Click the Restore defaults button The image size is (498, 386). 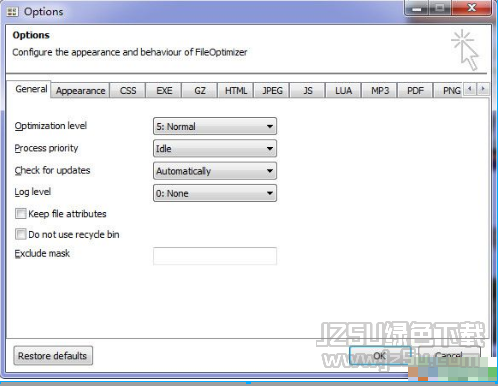[53, 356]
